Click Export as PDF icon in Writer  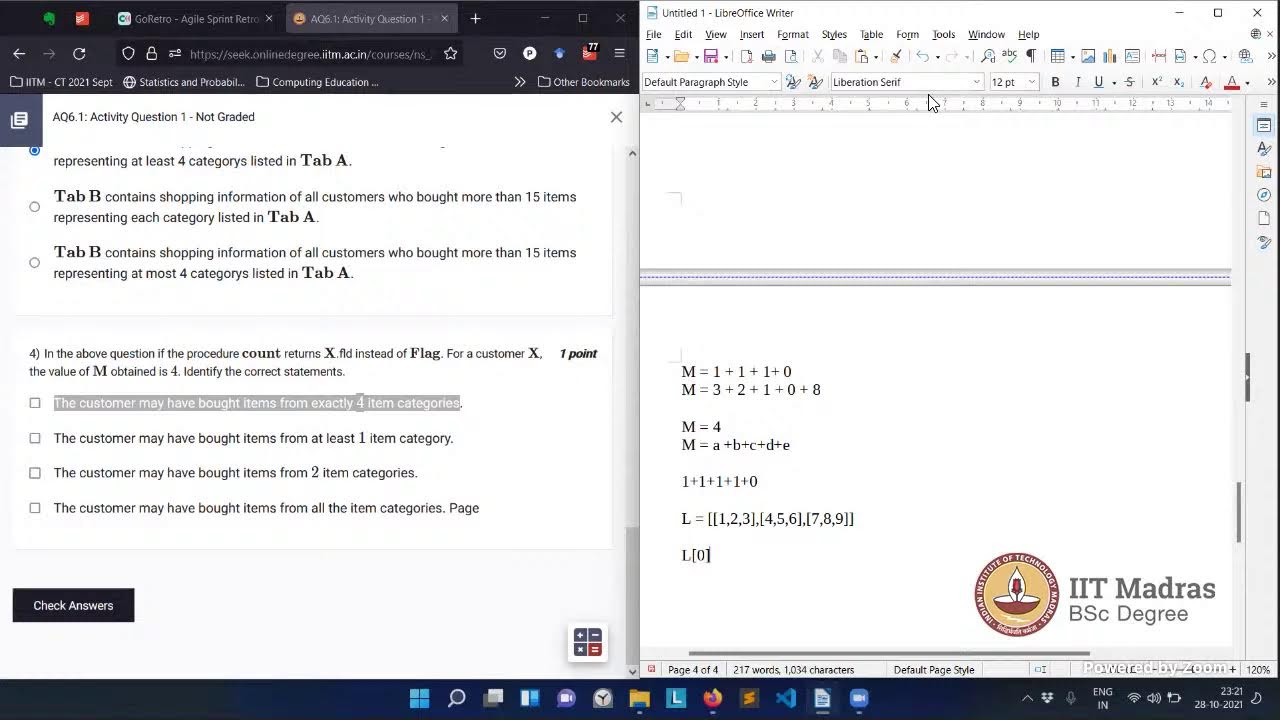coord(746,56)
